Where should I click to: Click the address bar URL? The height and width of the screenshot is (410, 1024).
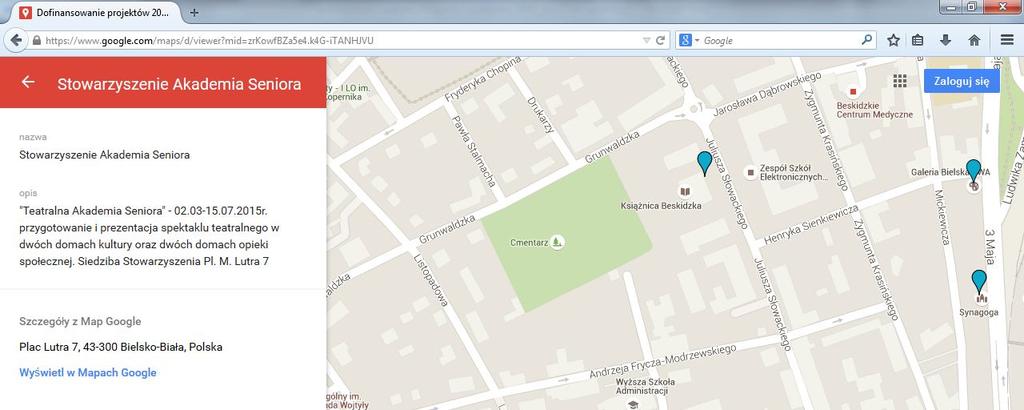tap(210, 40)
